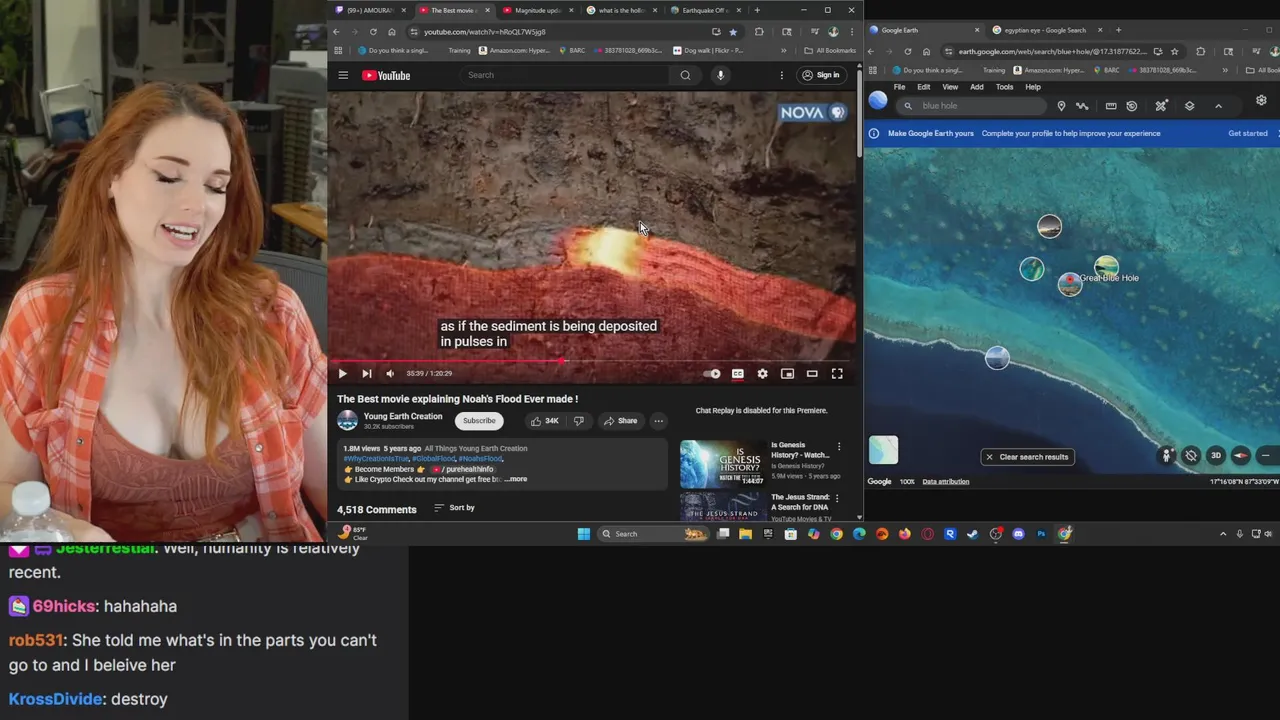The width and height of the screenshot is (1280, 720).
Task: Select the measure ruler tool in Google Earth
Action: (x=1110, y=106)
